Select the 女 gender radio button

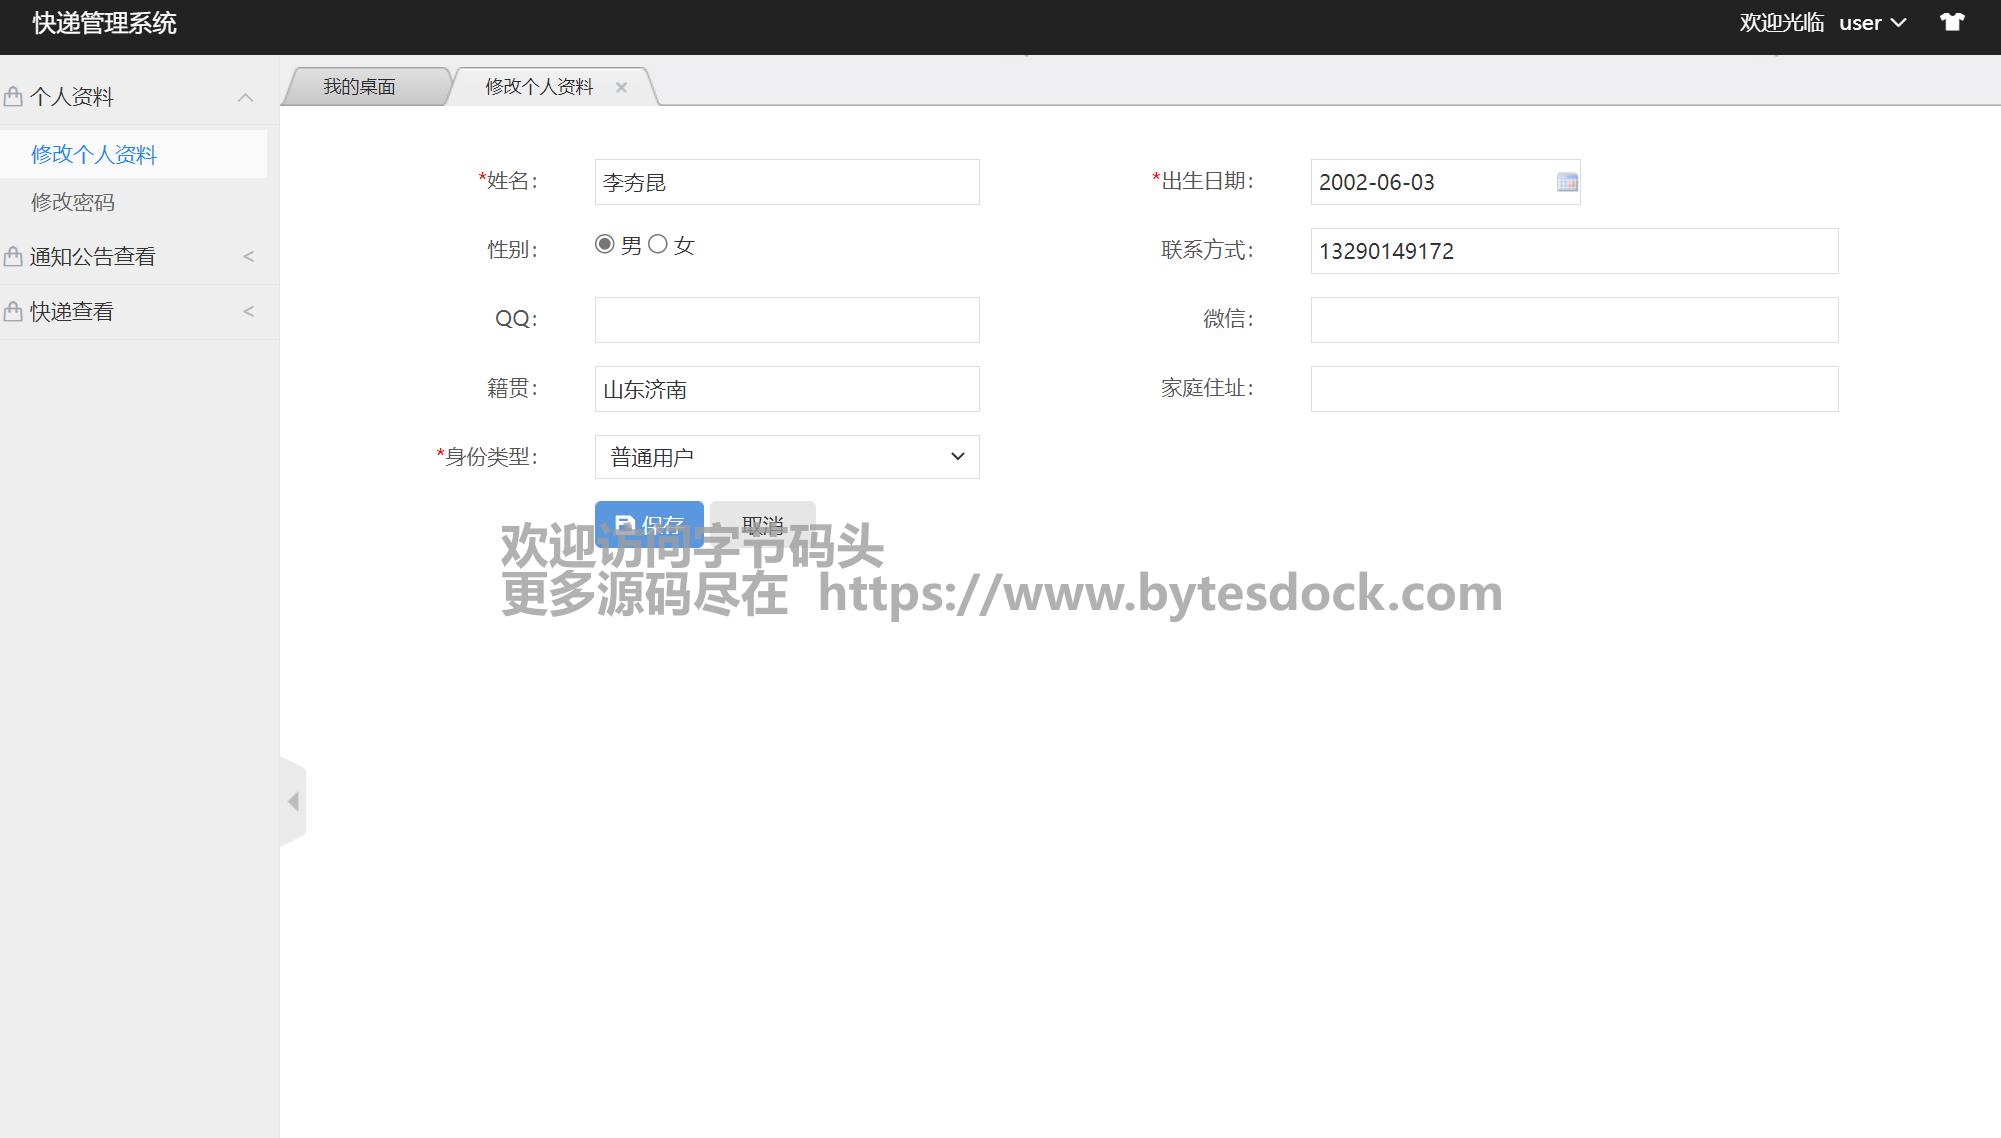tap(657, 244)
